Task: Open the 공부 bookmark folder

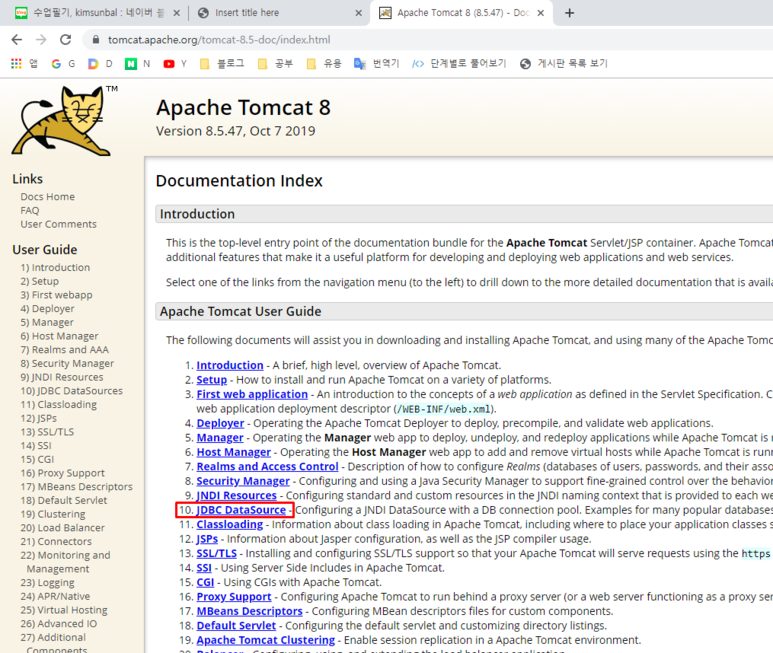Action: pyautogui.click(x=276, y=64)
